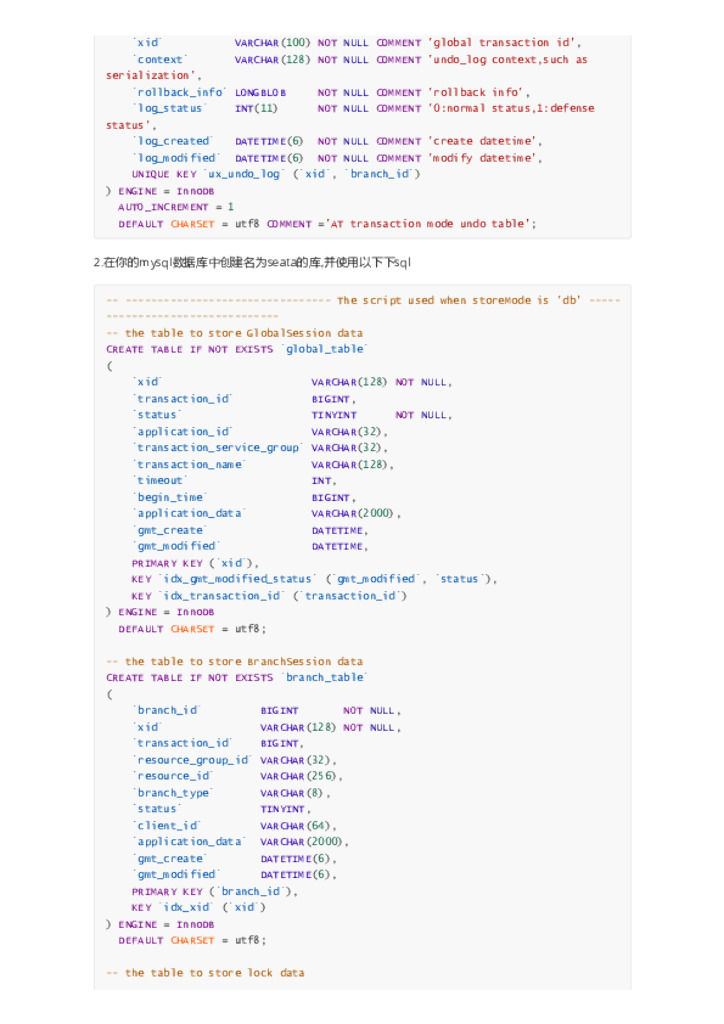
Task: Click the log_created column name
Action: 173,141
